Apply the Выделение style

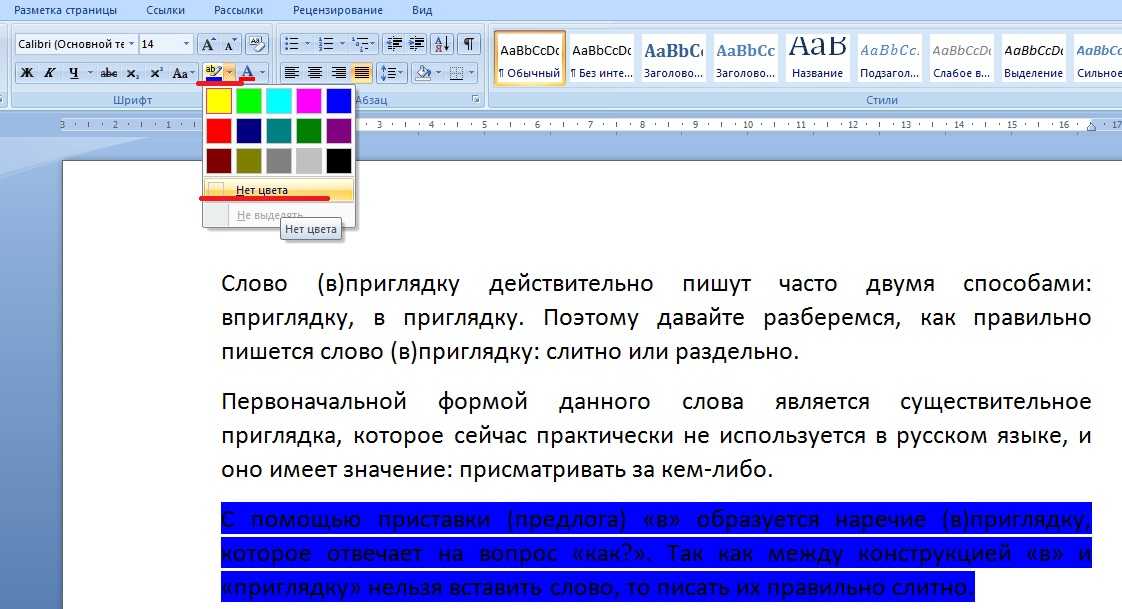(x=1033, y=58)
